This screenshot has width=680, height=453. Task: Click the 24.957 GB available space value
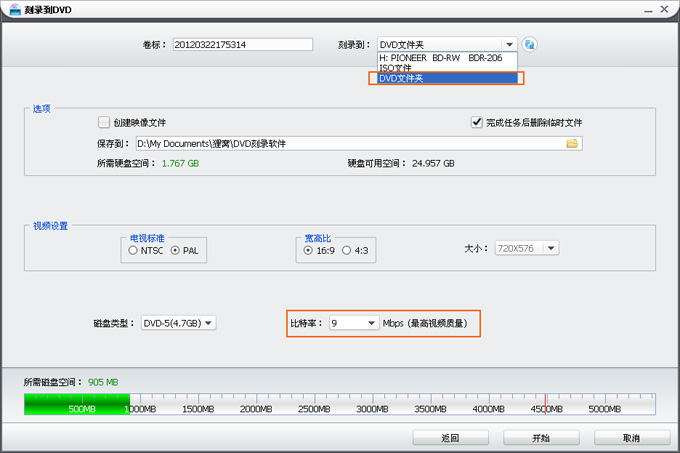pos(433,163)
